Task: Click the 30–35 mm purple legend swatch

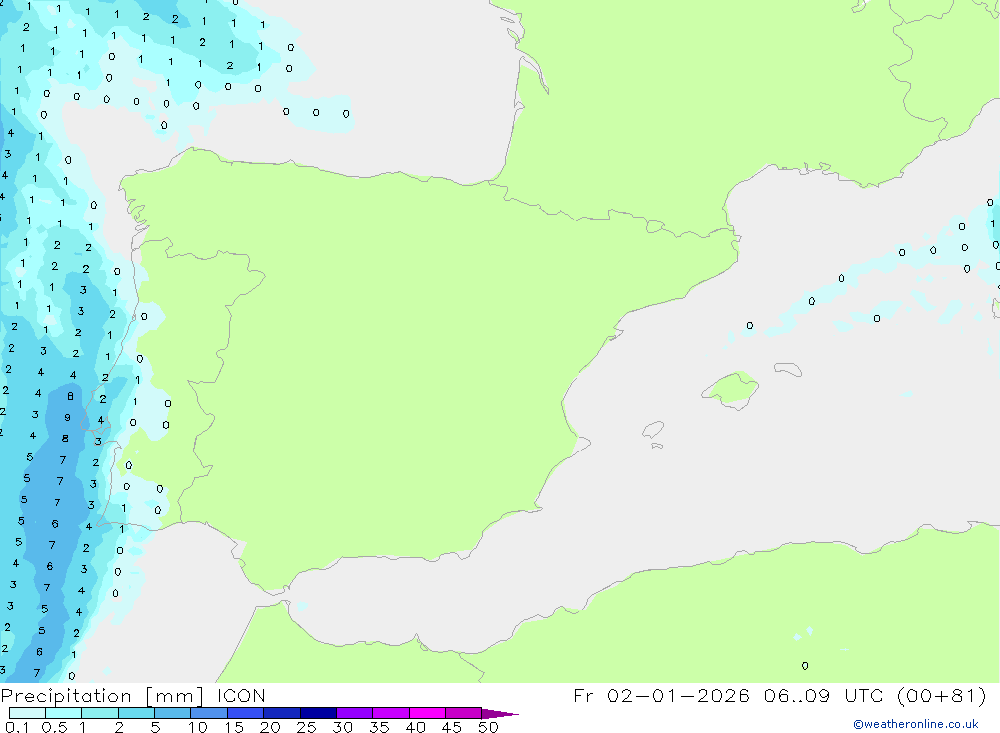Action: (355, 713)
